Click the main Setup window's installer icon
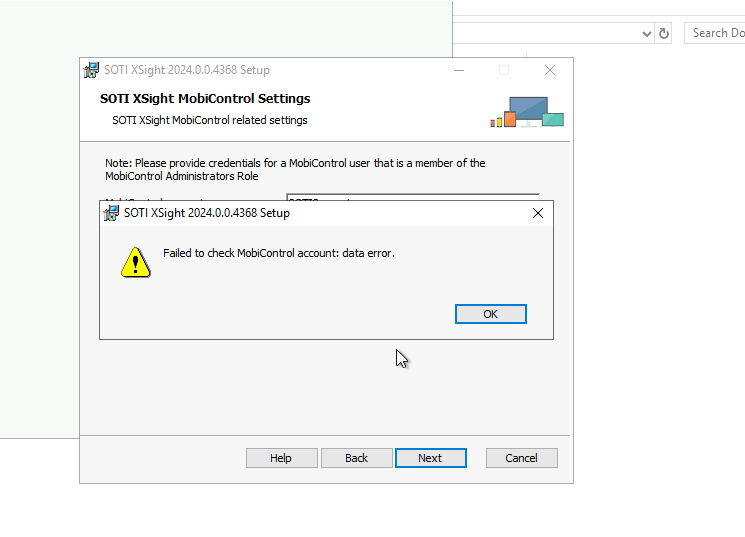745x537 pixels. tap(91, 70)
